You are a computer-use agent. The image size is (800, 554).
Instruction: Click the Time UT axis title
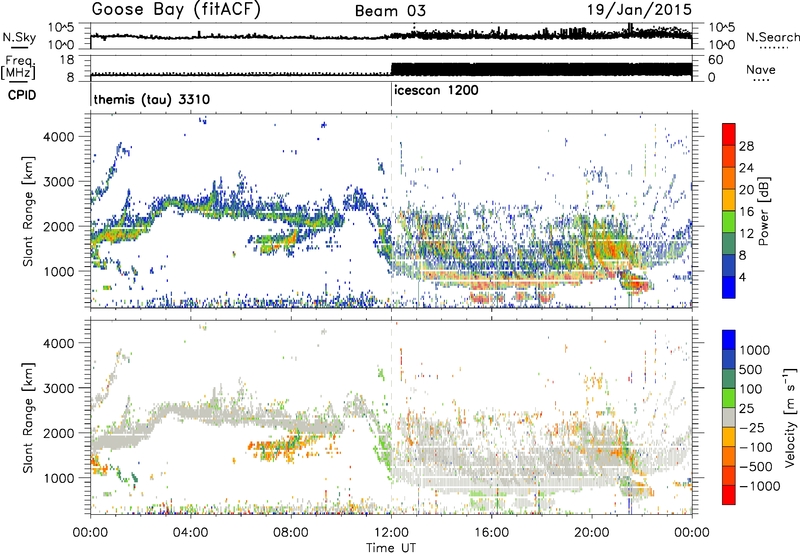tap(391, 548)
